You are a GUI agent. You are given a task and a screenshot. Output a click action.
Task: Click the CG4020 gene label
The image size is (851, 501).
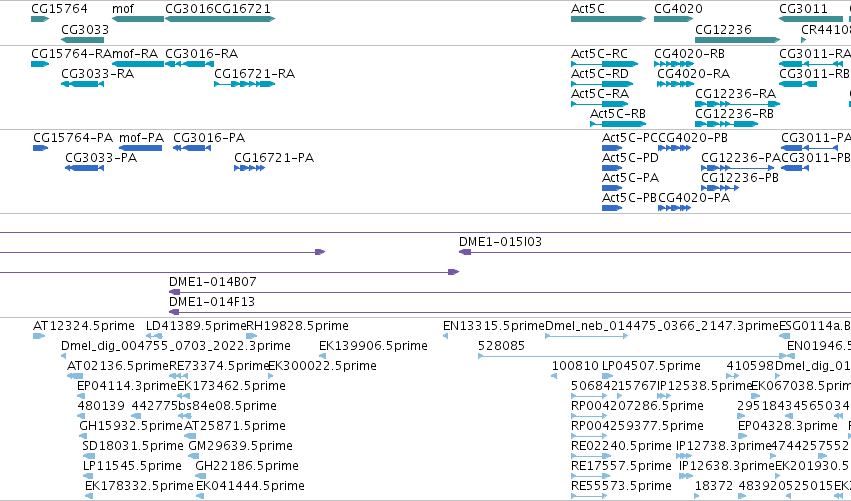click(x=678, y=9)
